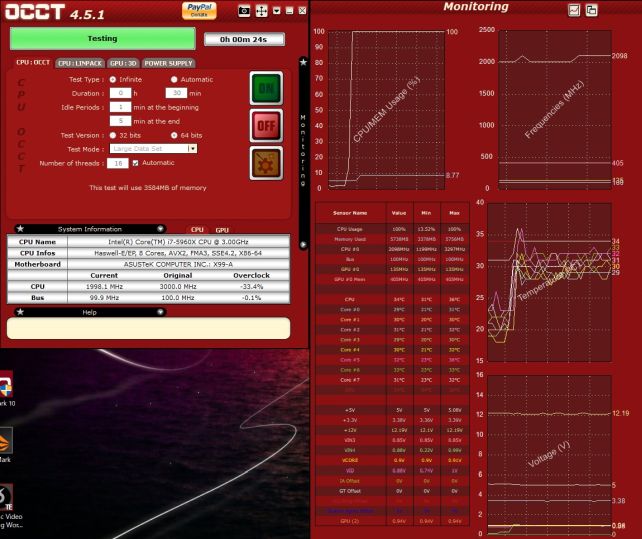Choose the 64 bits test version

[x=174, y=135]
